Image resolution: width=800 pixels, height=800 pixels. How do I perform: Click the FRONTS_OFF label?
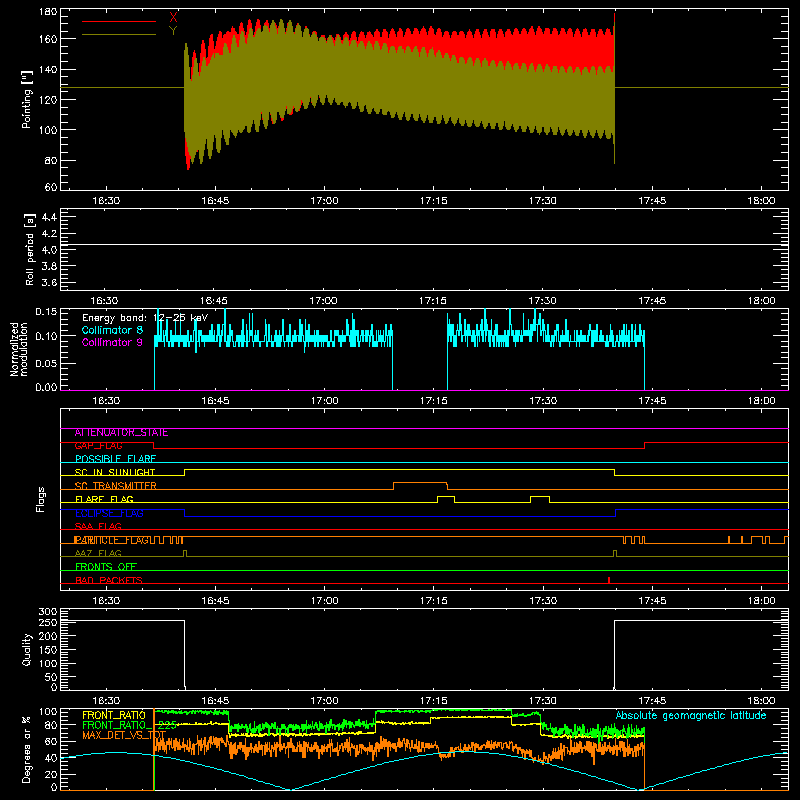106,567
